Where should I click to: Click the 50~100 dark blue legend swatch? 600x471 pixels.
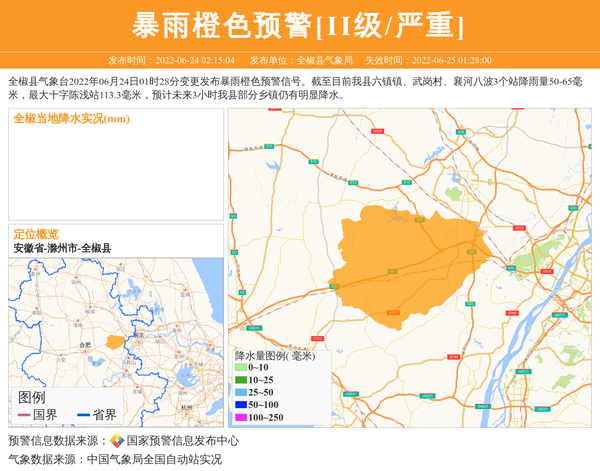point(240,405)
